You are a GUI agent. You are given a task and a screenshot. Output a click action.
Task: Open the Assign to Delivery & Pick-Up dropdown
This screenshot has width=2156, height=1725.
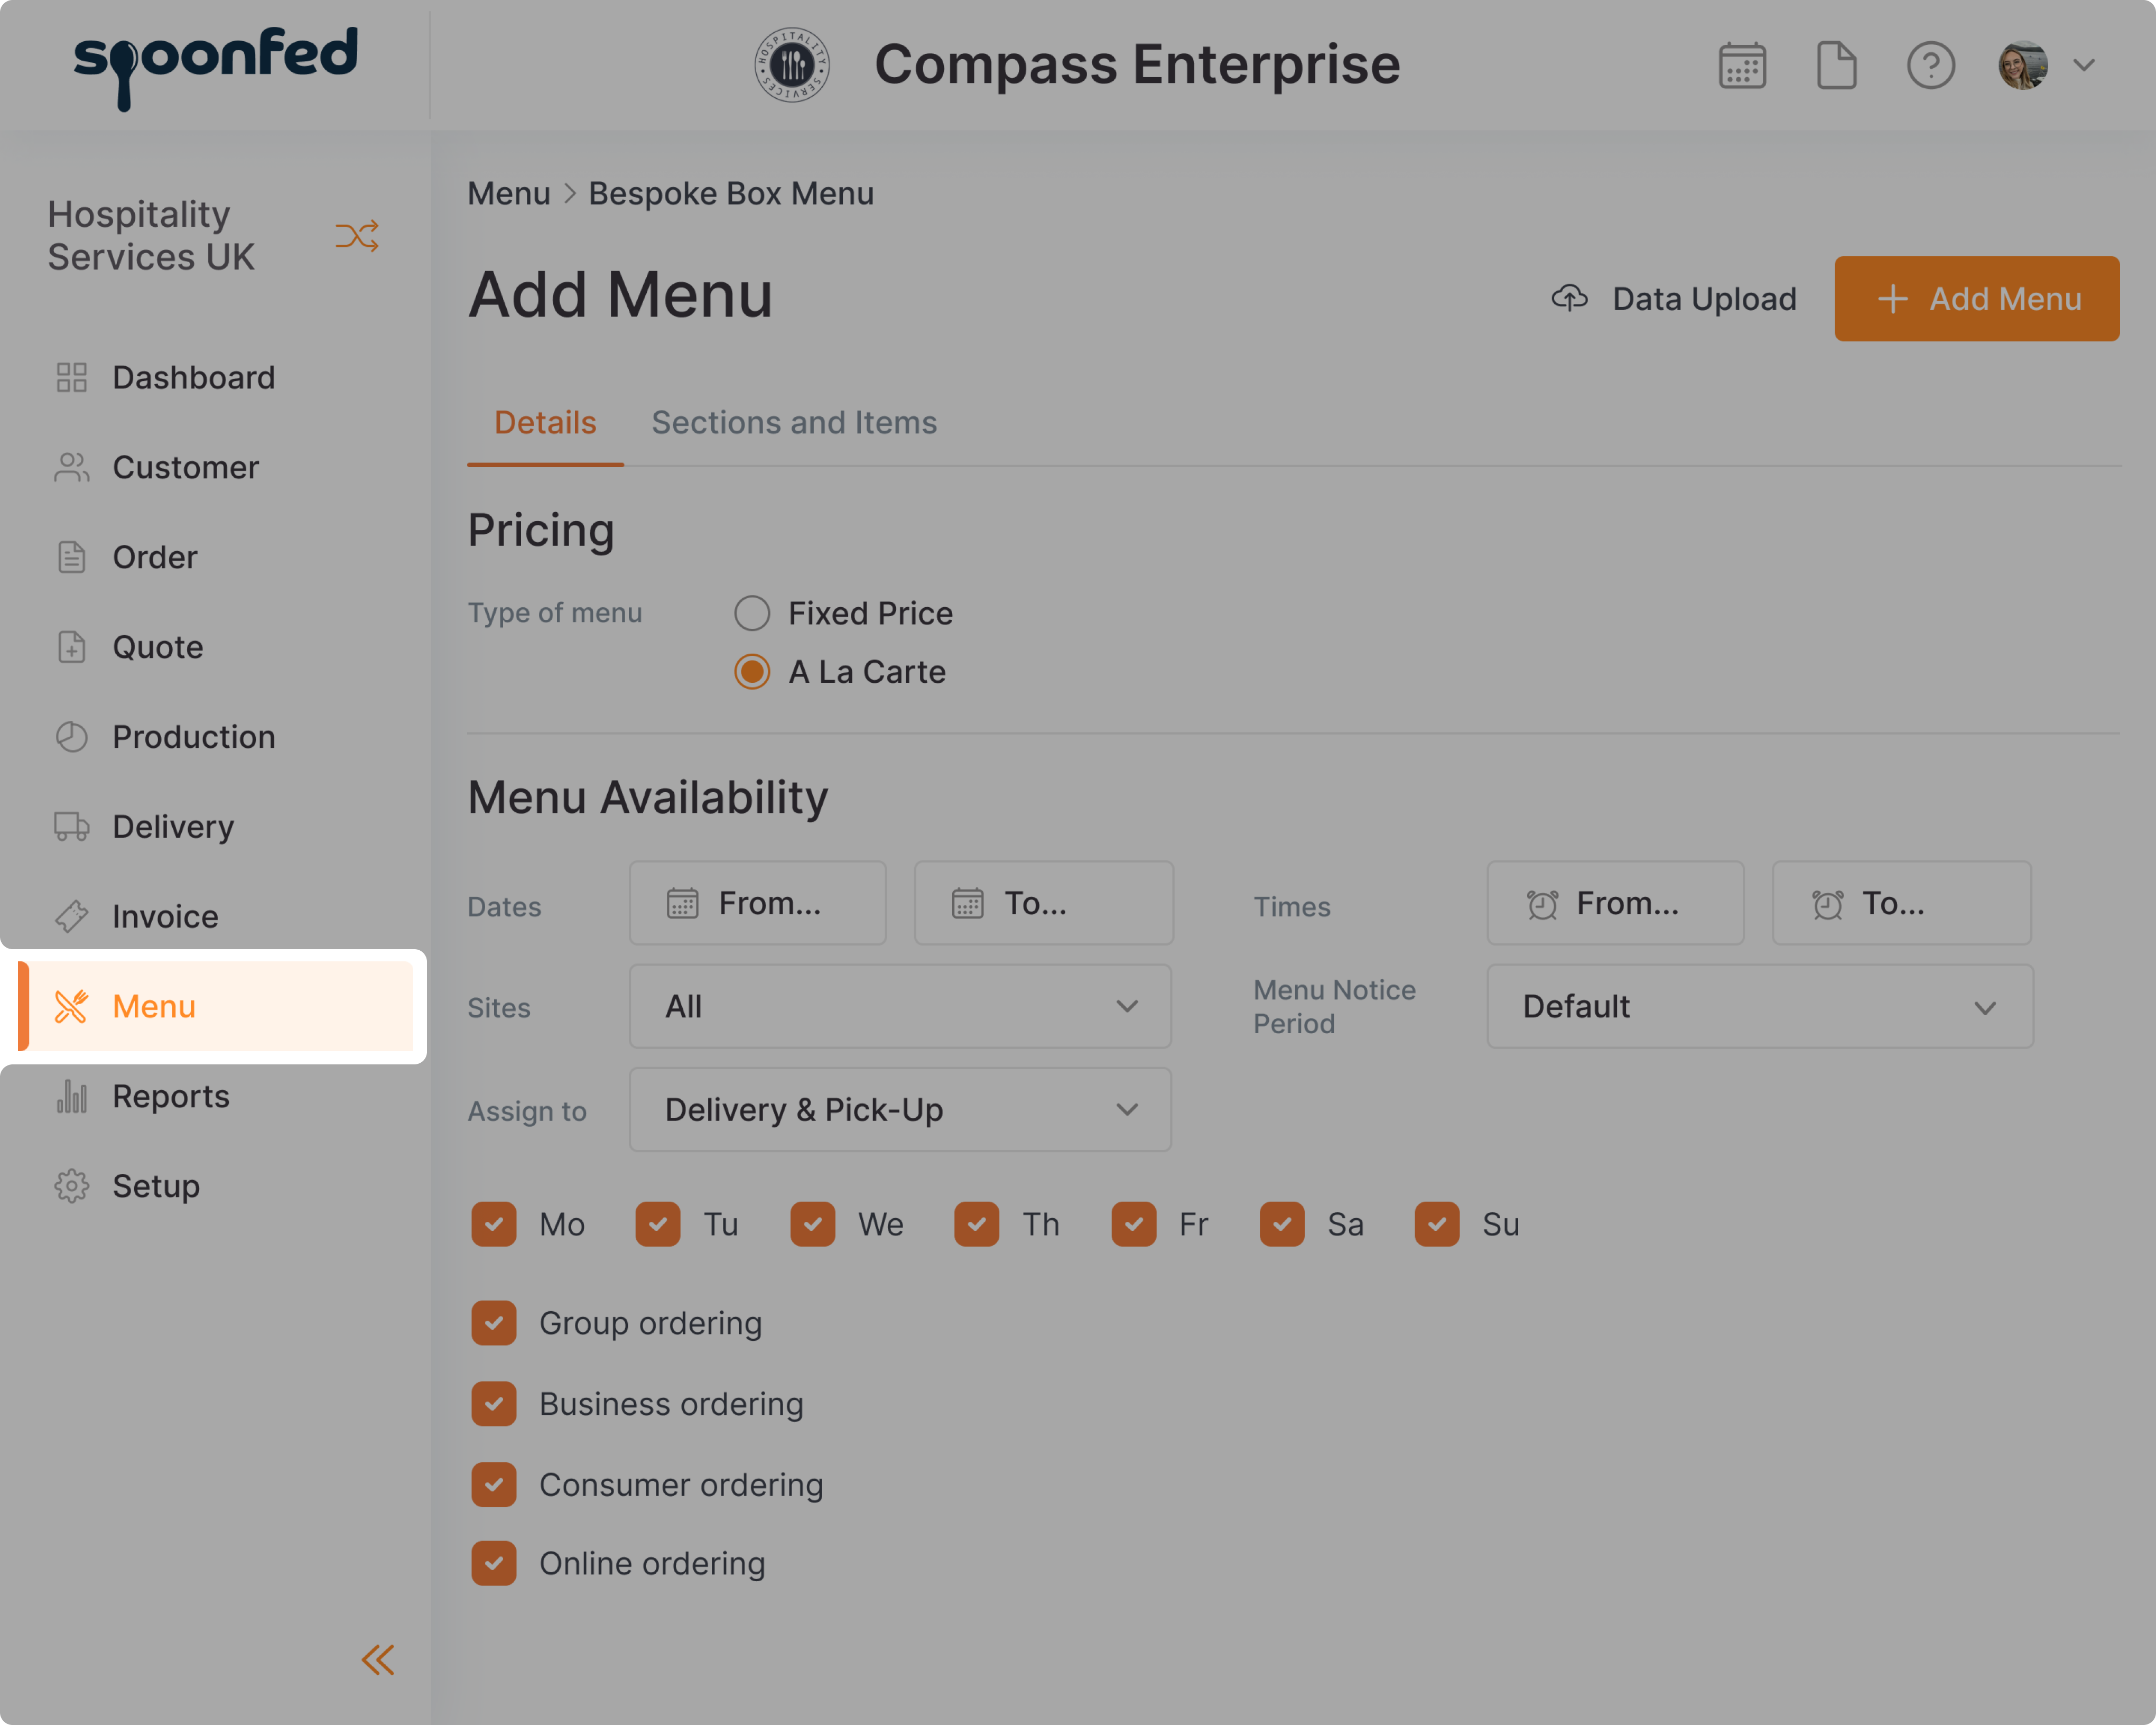tap(899, 1109)
